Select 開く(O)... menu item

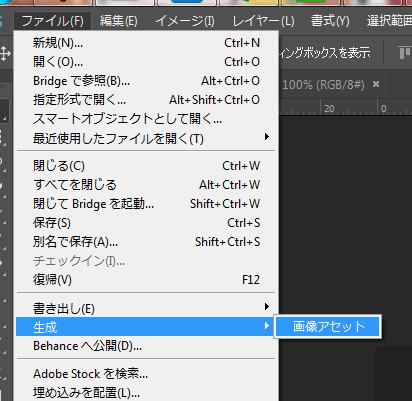(x=146, y=62)
